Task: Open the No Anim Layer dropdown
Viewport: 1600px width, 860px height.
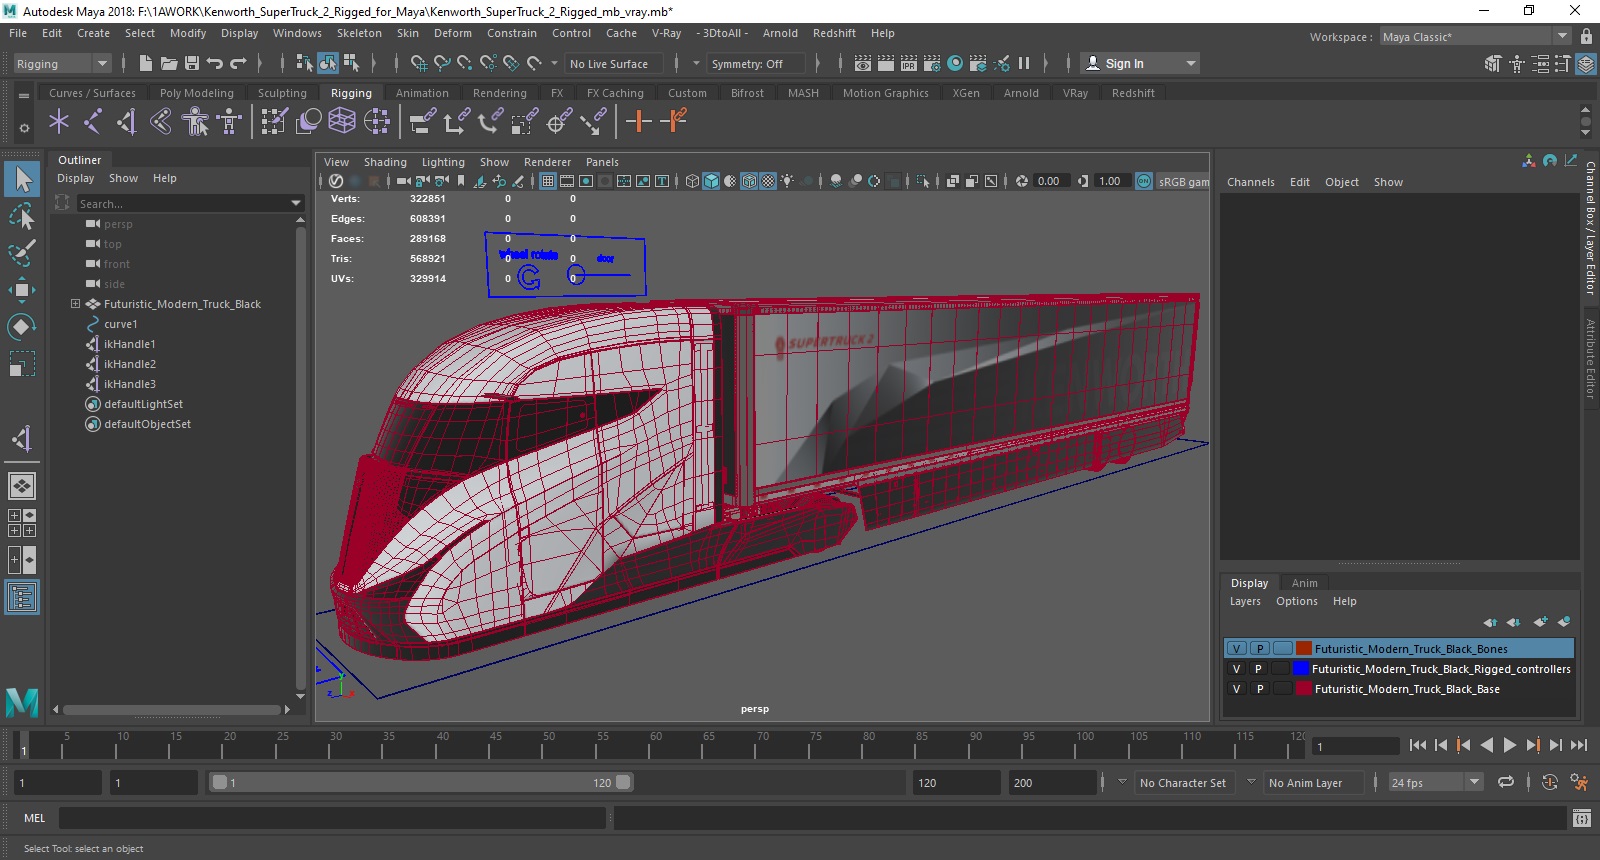Action: point(1313,782)
